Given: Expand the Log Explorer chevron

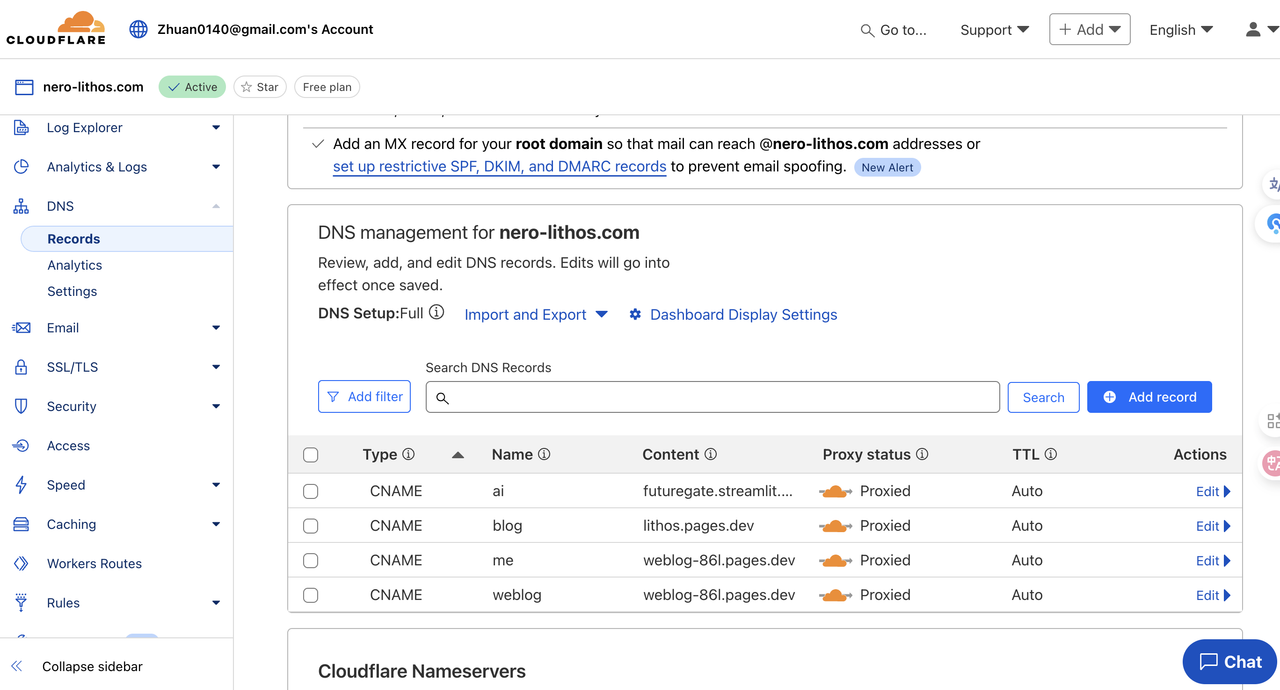Looking at the screenshot, I should (x=216, y=128).
